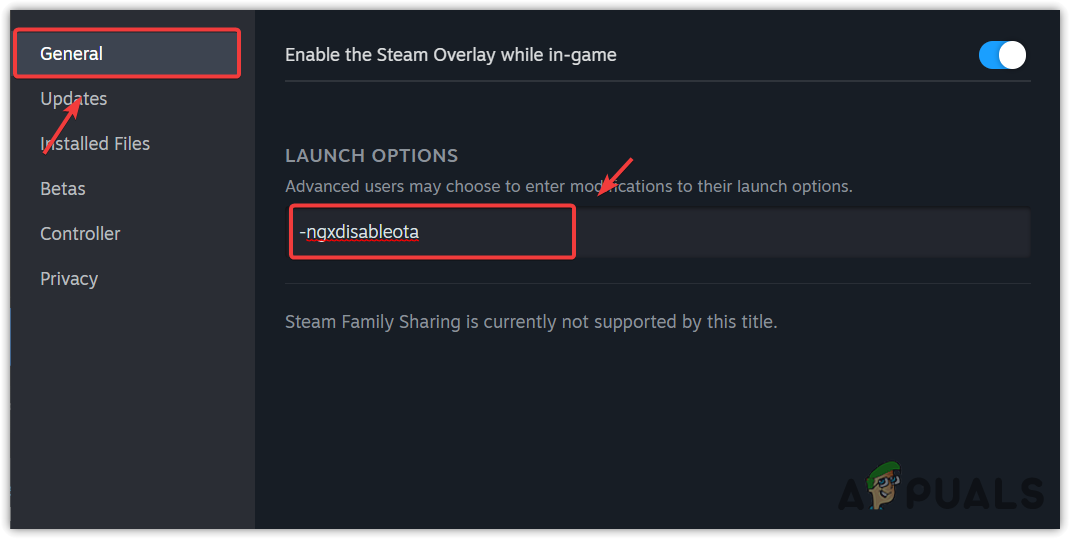The width and height of the screenshot is (1070, 539).
Task: Click the separator line below launch options
Action: click(x=657, y=283)
